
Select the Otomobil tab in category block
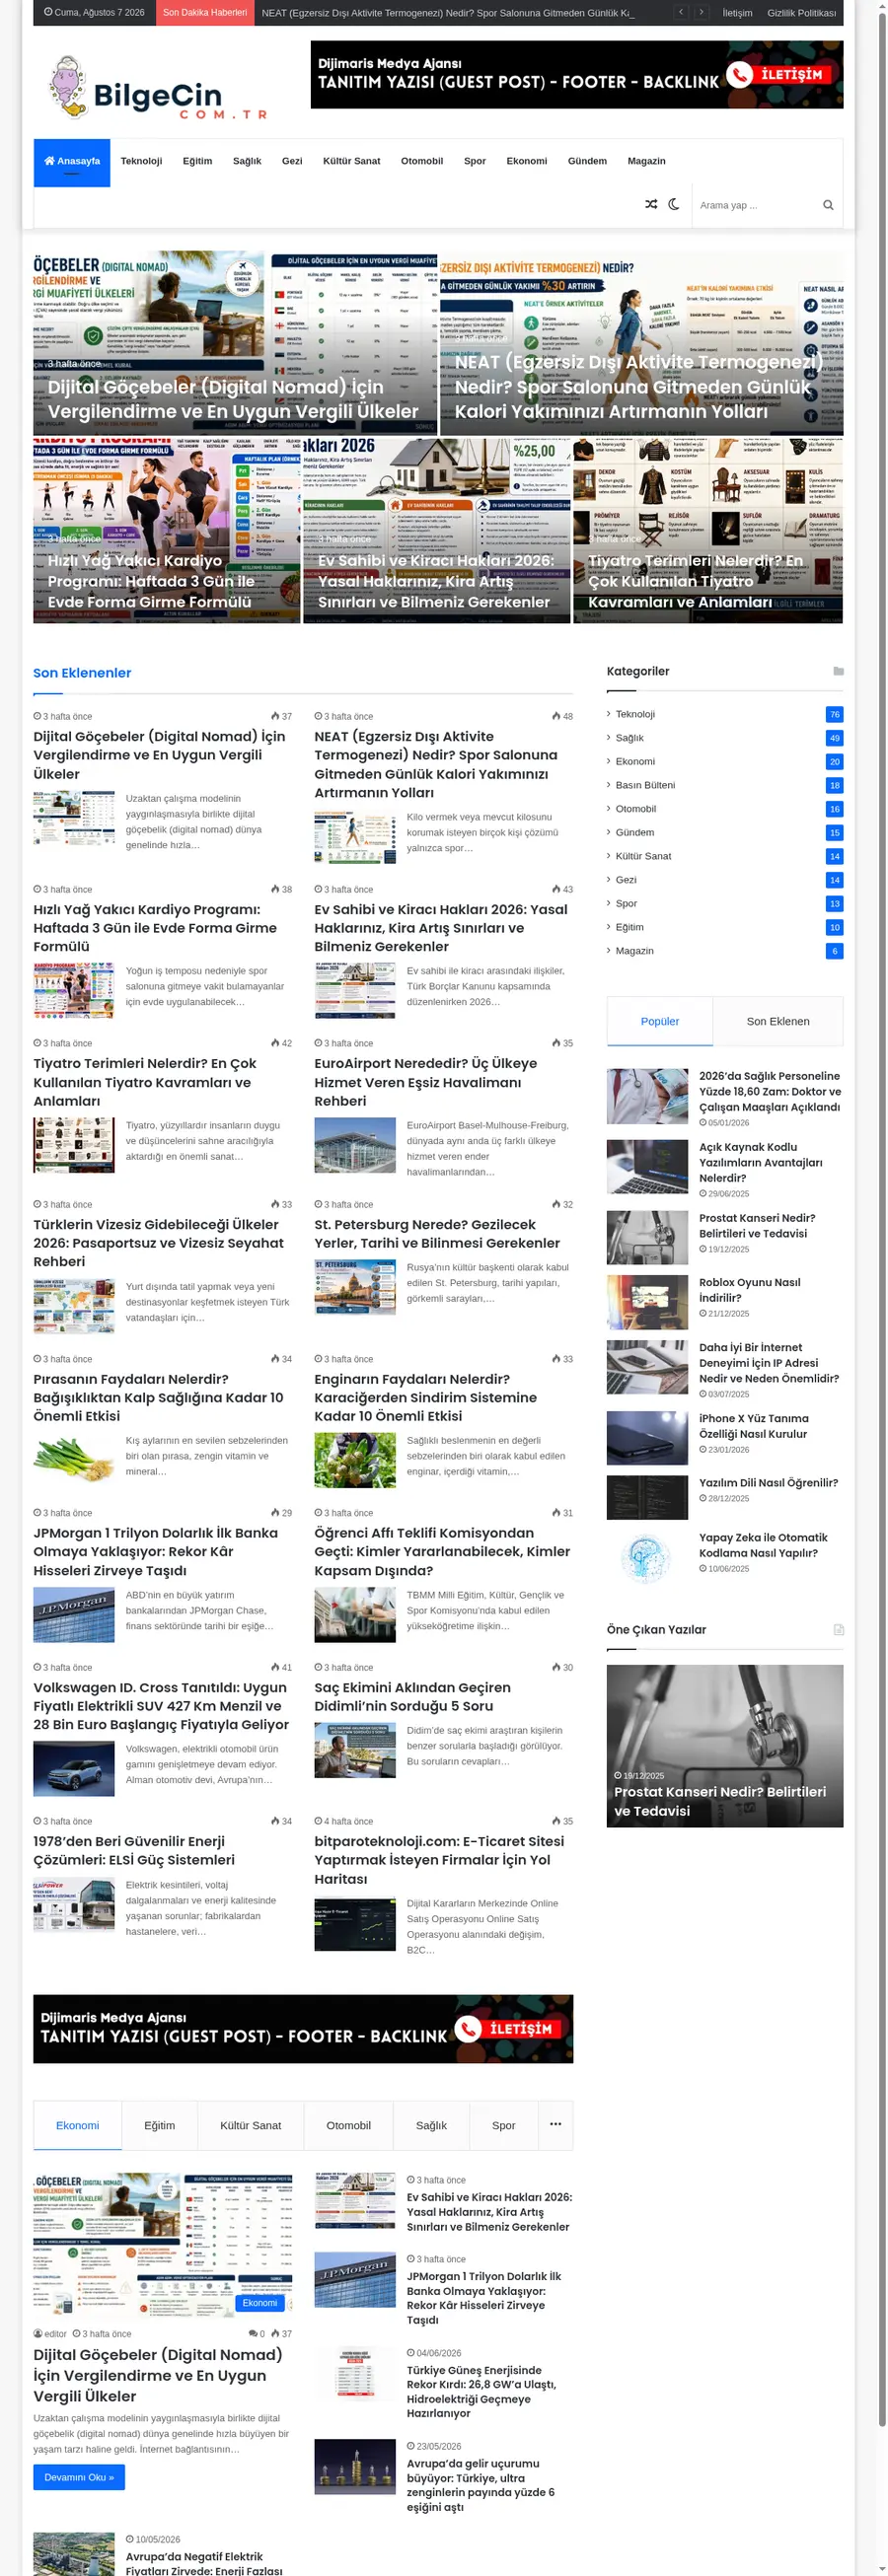click(348, 2125)
